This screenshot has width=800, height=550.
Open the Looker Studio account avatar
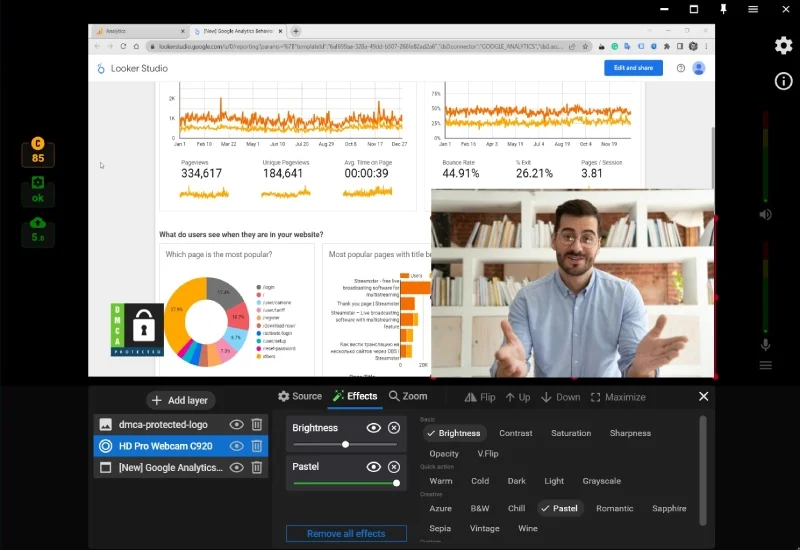coord(698,68)
